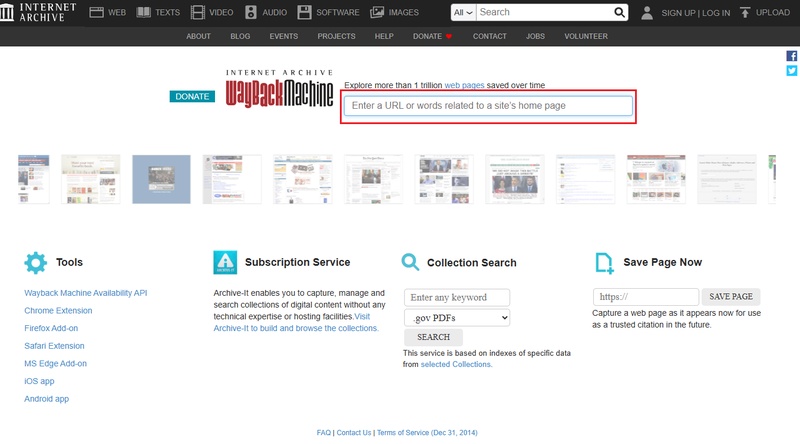
Task: Click the Save Page Now document icon
Action: coord(605,263)
